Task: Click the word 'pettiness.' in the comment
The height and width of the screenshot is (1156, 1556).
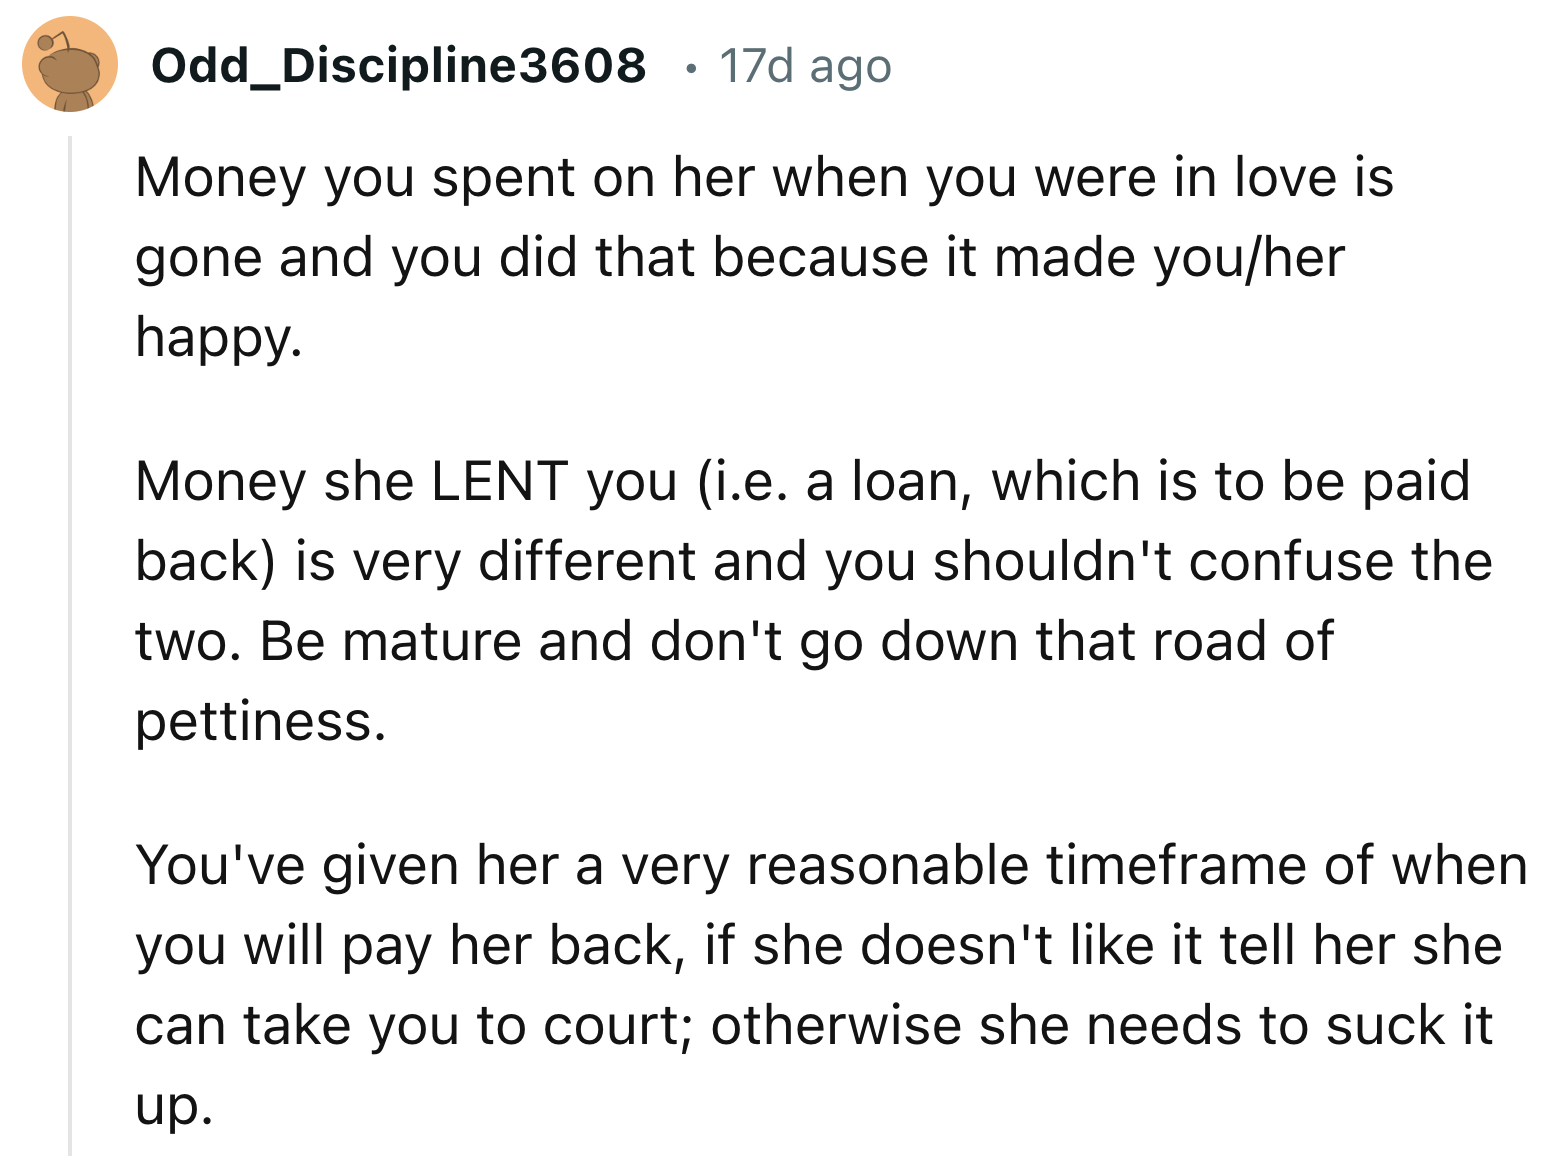Action: click(x=261, y=722)
